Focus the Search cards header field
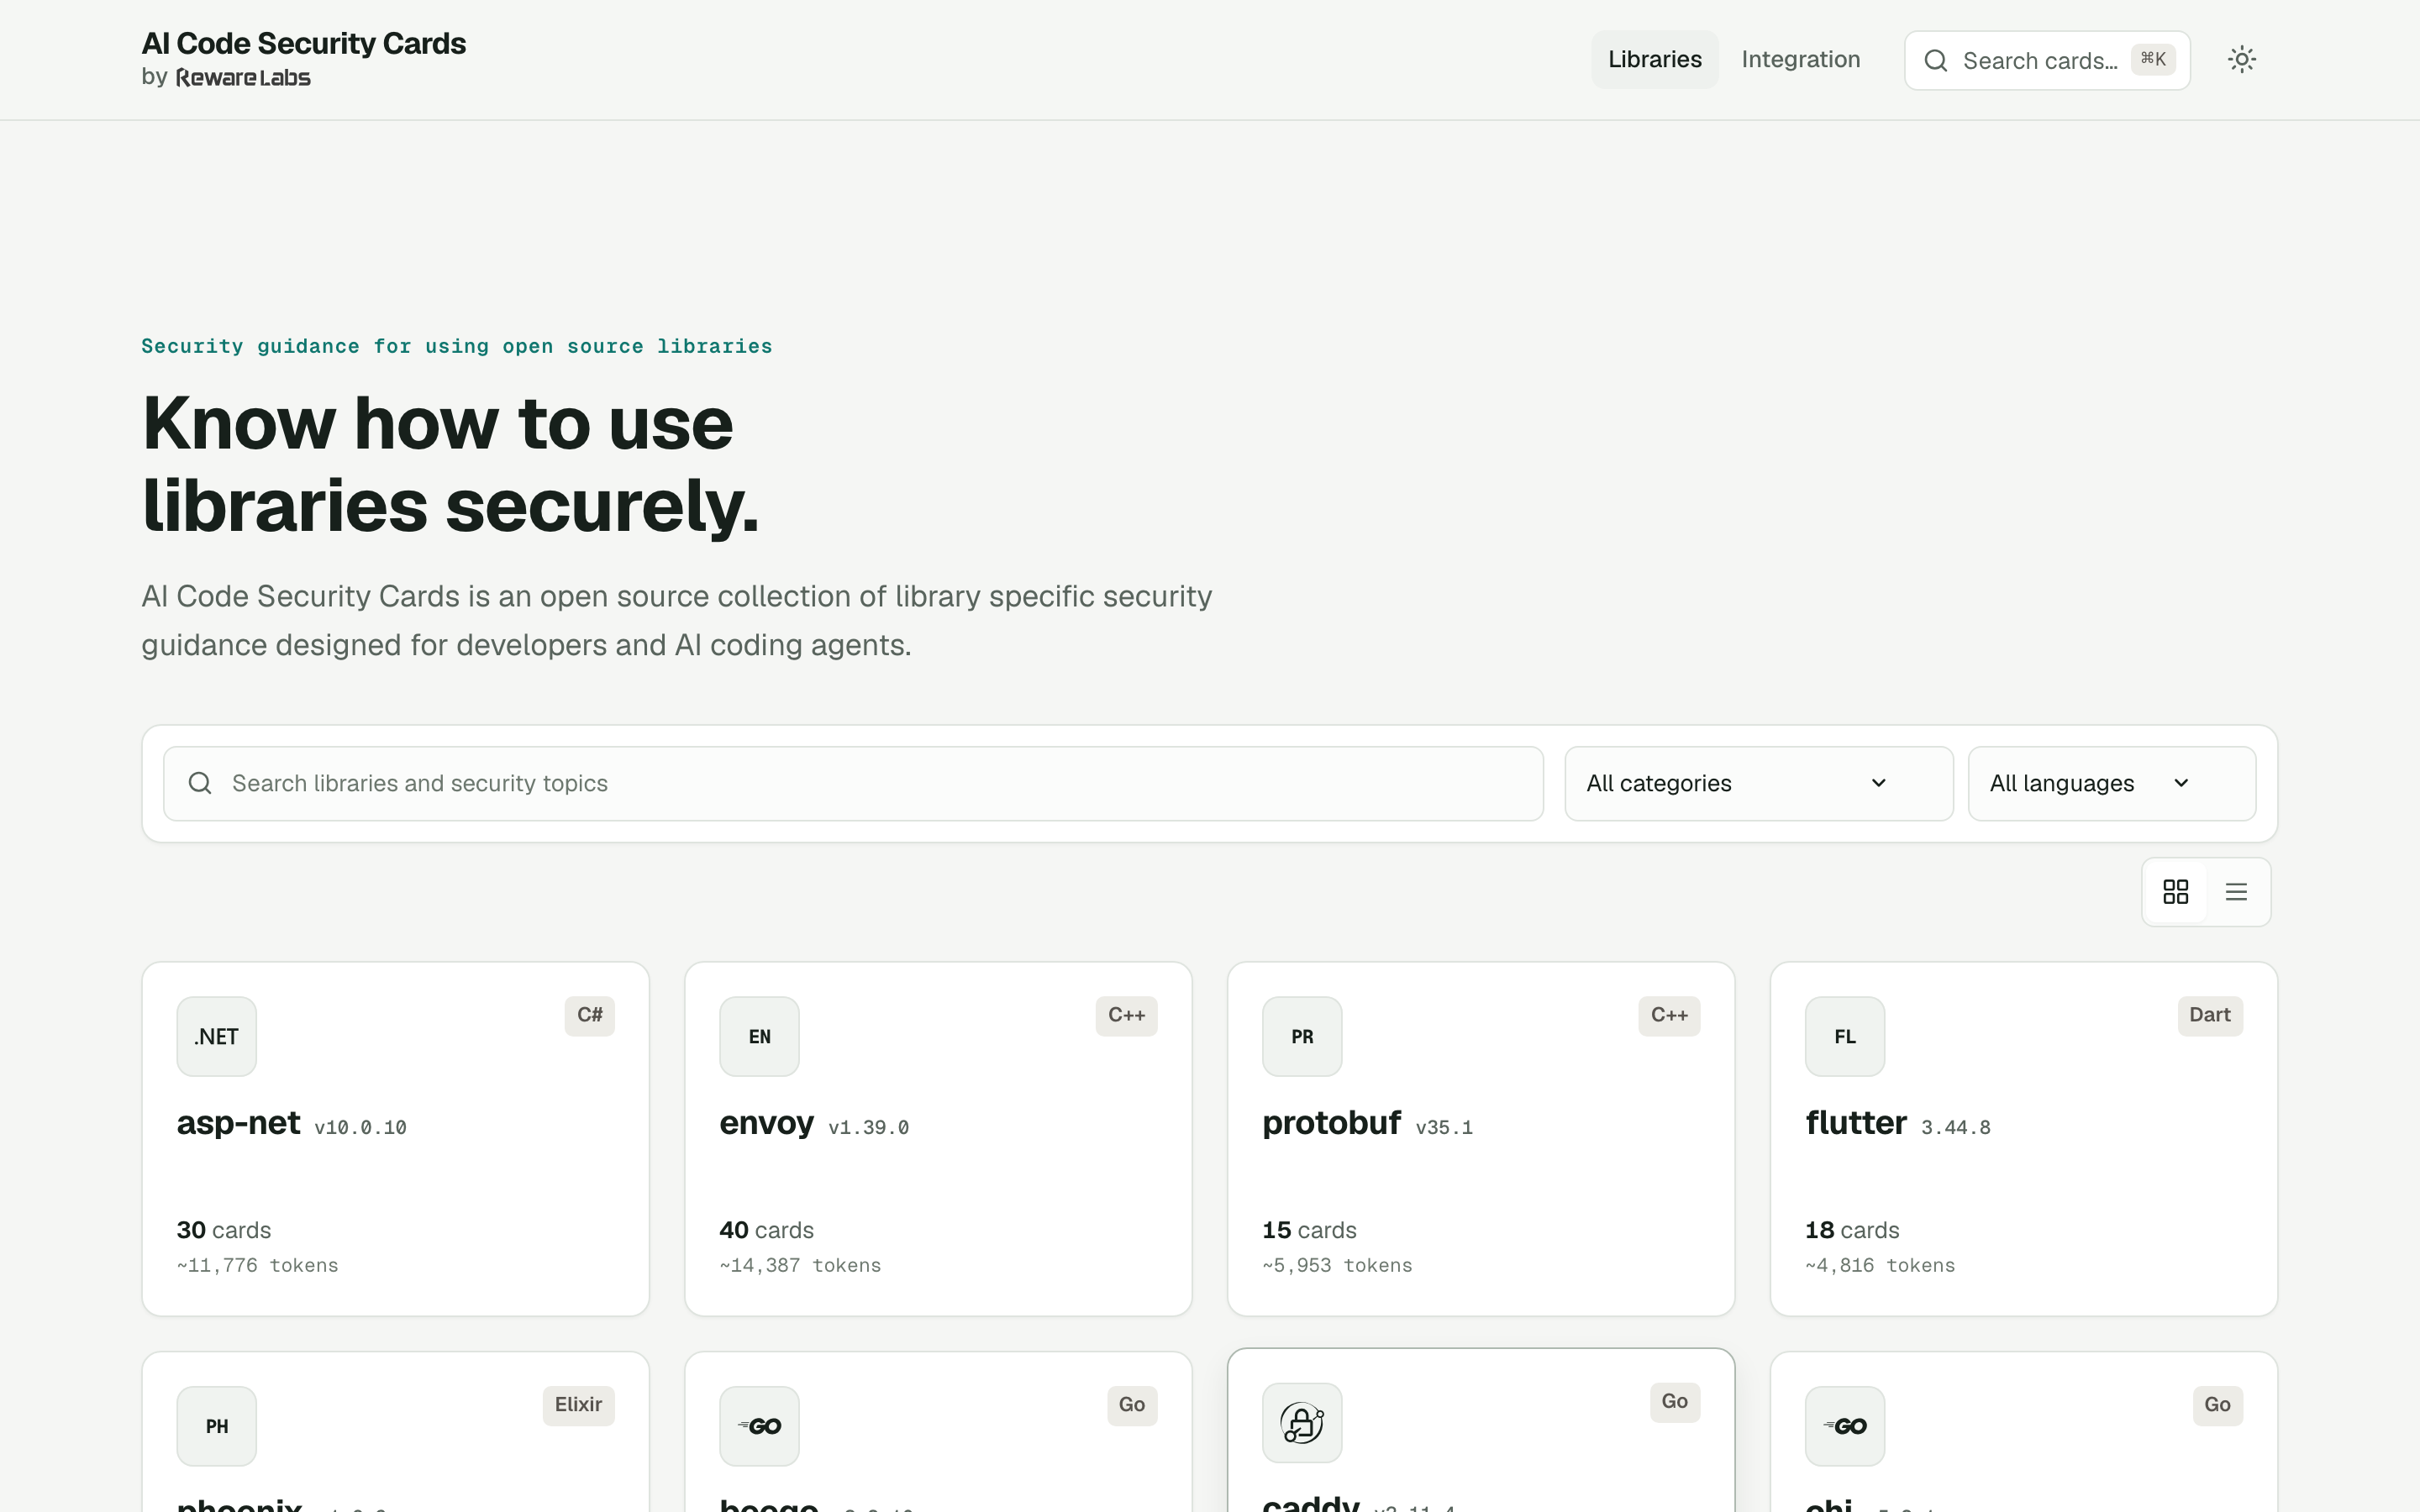This screenshot has width=2420, height=1512. click(x=2047, y=60)
